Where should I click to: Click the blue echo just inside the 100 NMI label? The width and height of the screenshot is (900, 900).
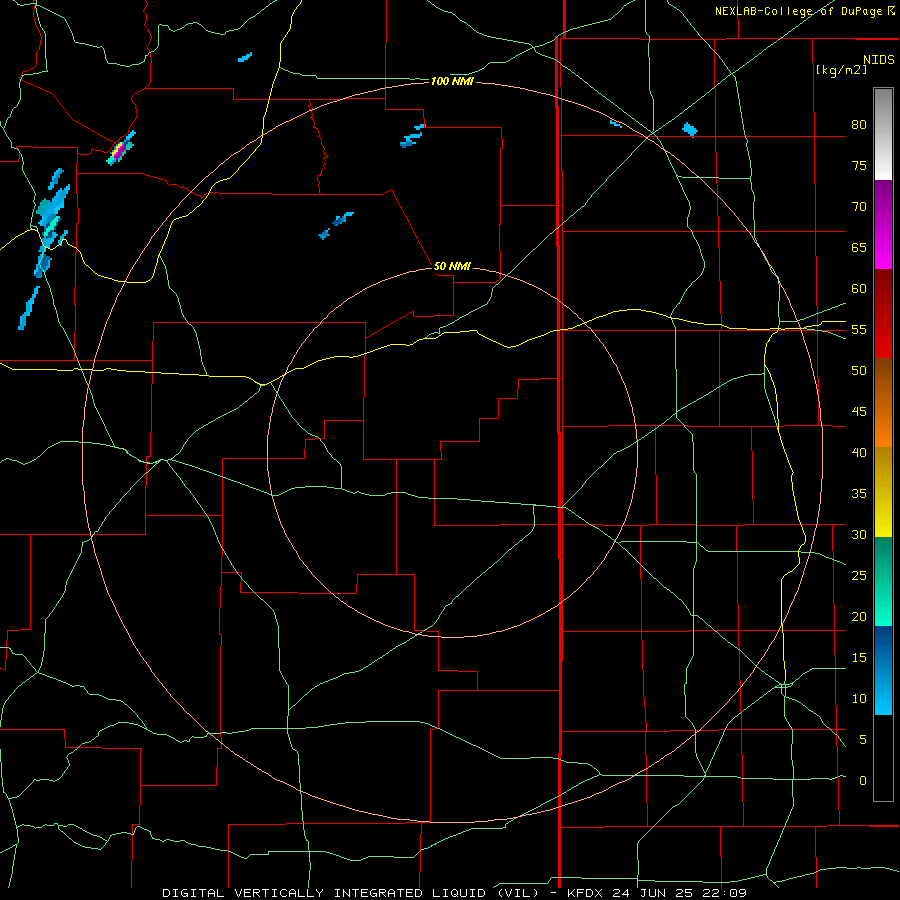click(x=412, y=136)
